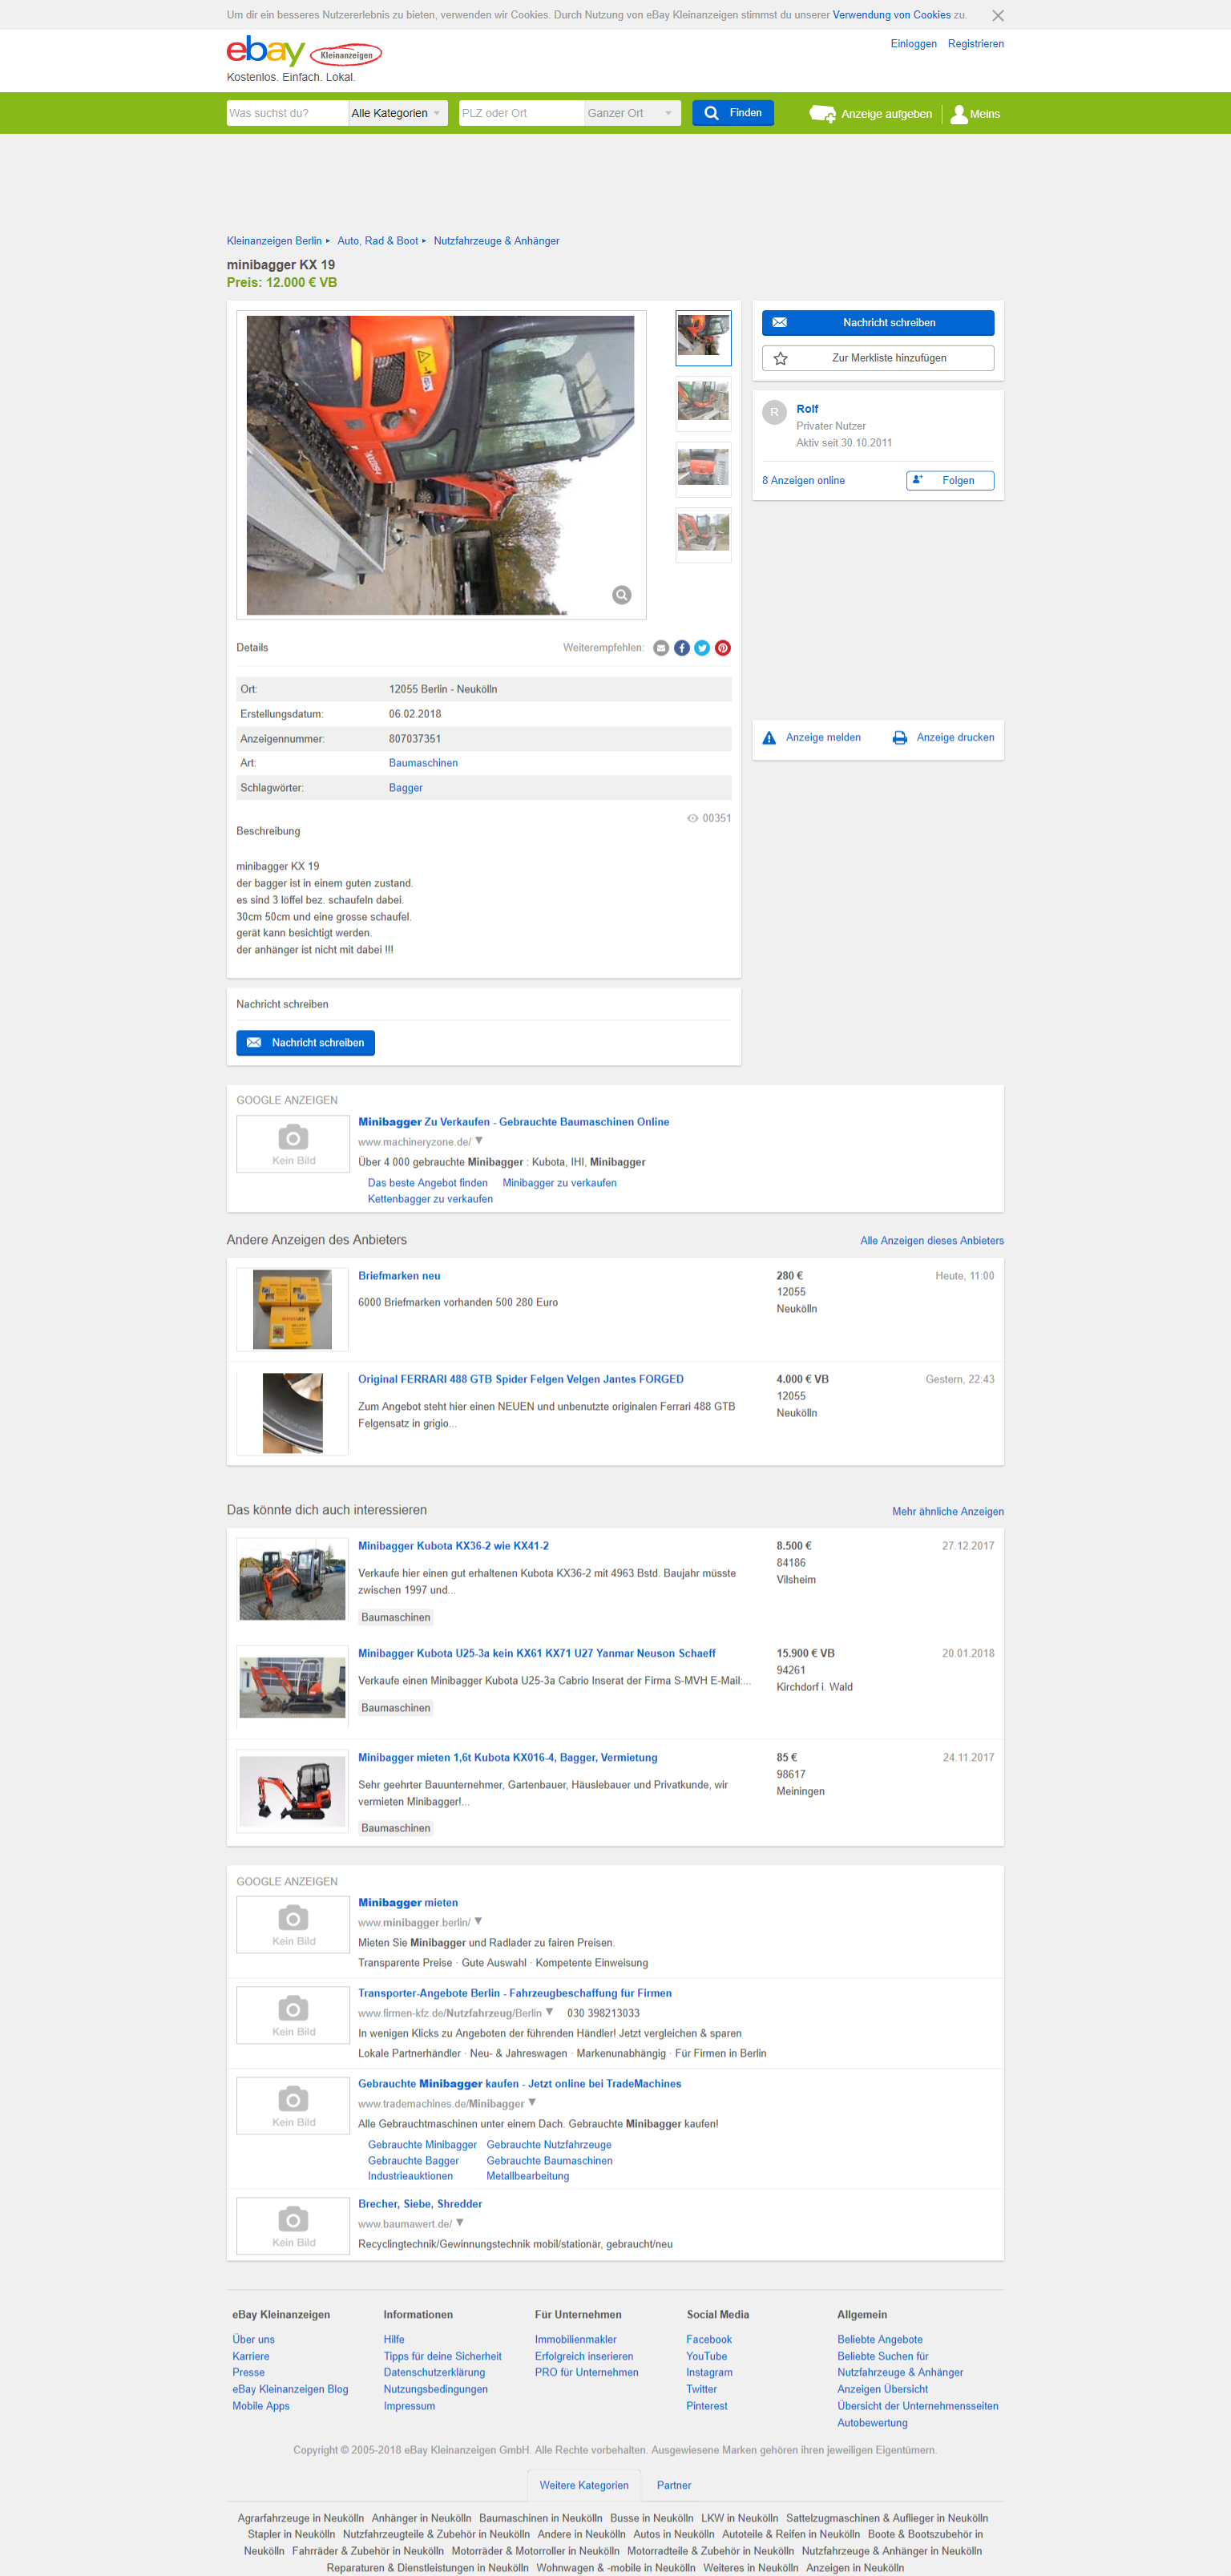1231x2576 pixels.
Task: Select second excavator thumbnail image
Action: [x=703, y=403]
